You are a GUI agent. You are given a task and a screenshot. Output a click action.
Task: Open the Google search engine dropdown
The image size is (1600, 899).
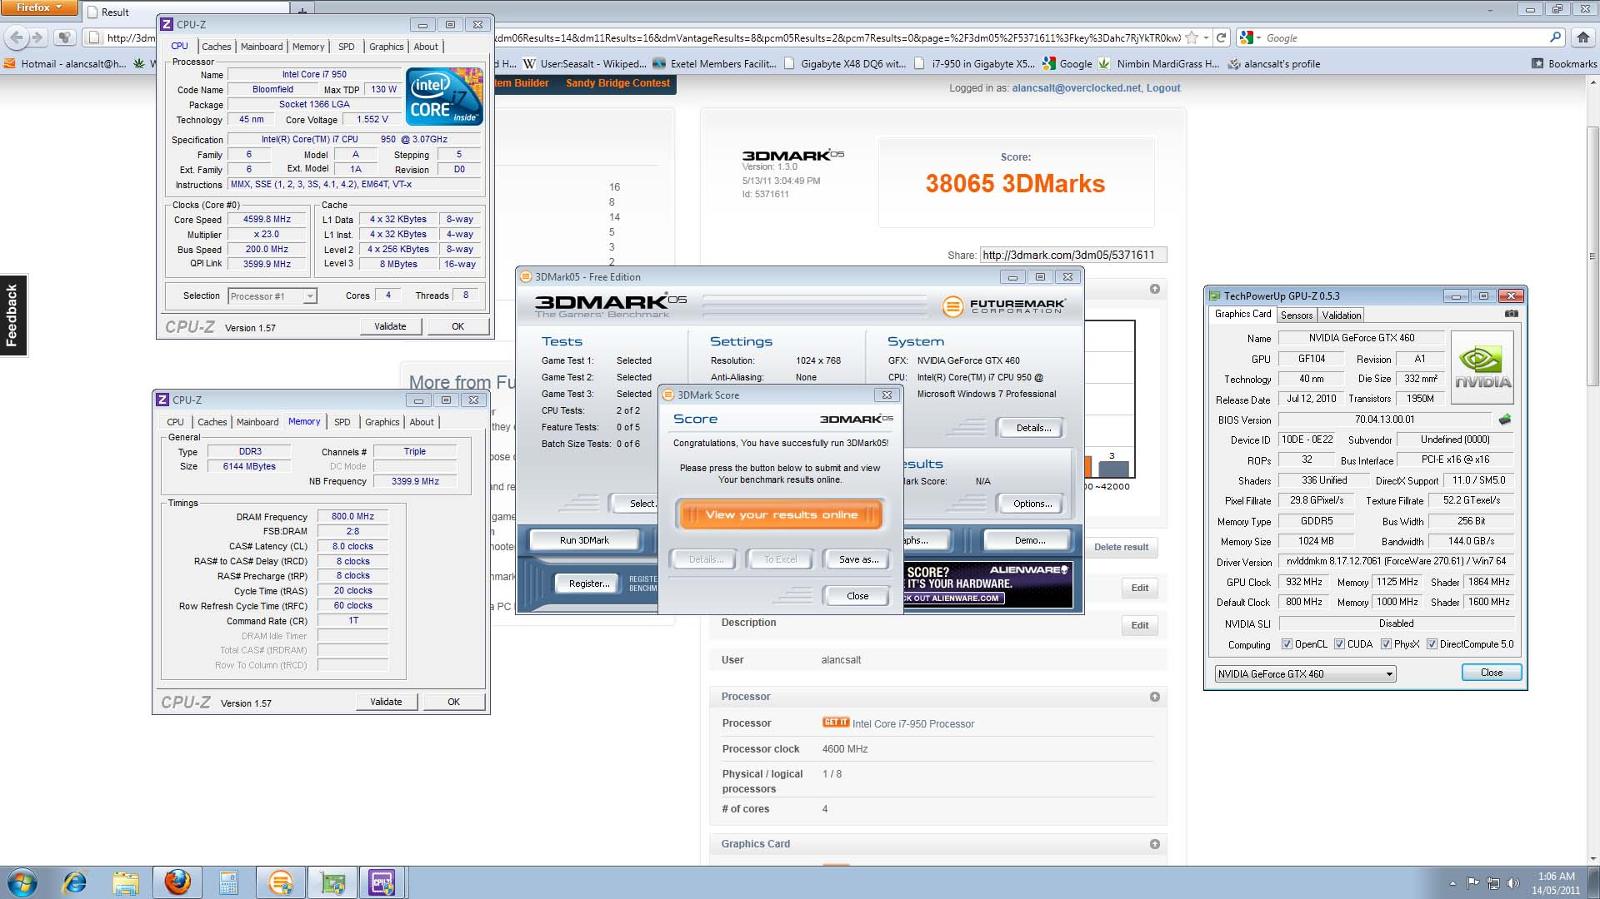point(1252,38)
